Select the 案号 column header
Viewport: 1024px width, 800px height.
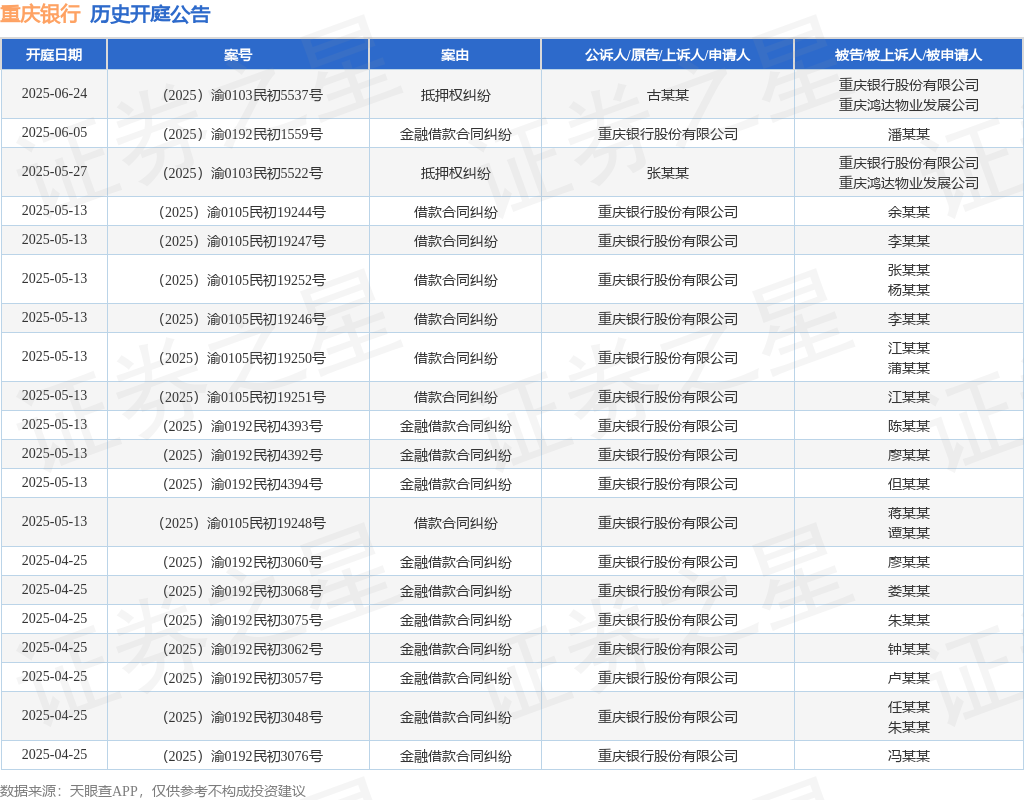(238, 55)
